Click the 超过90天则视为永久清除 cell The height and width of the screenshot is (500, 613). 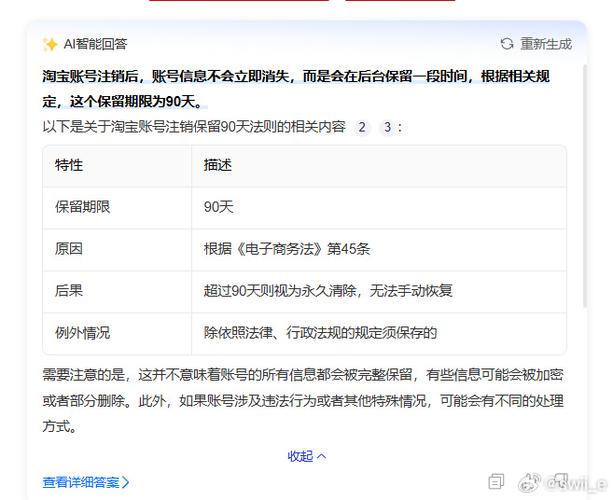coord(378,291)
